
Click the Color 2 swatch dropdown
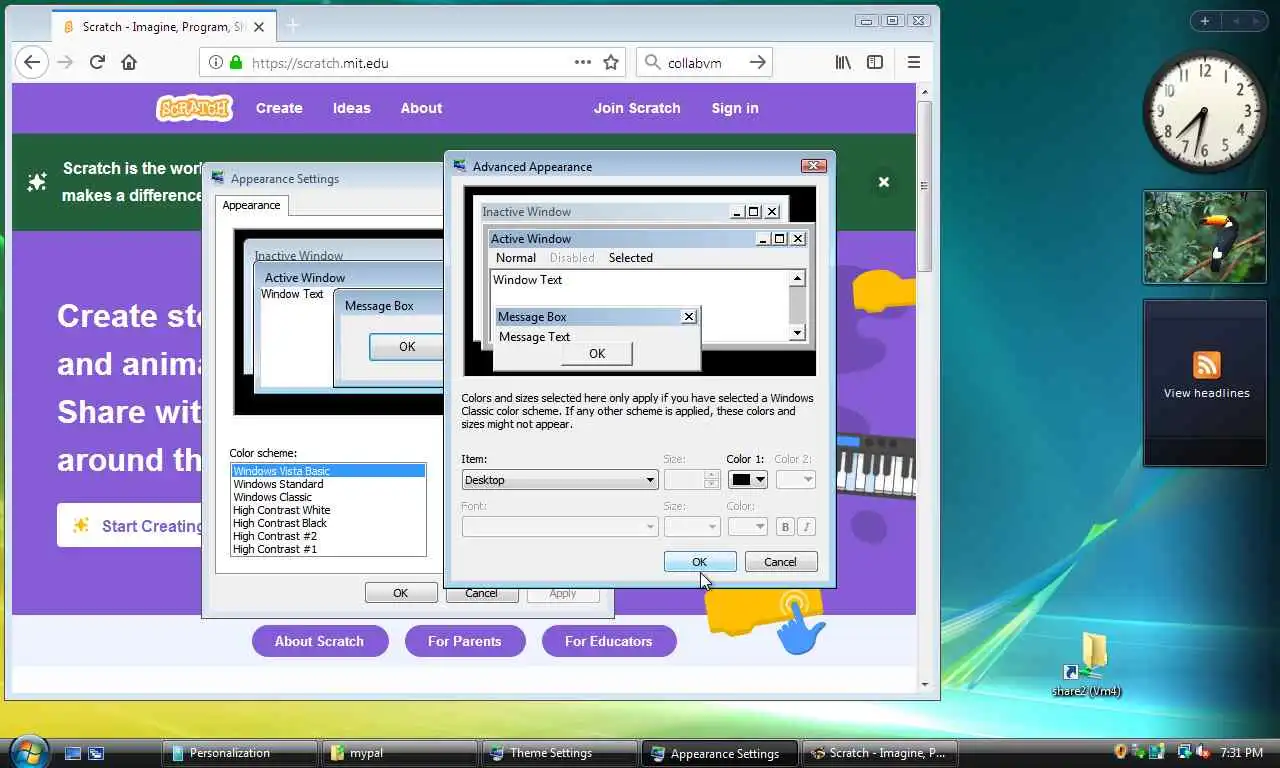point(796,480)
